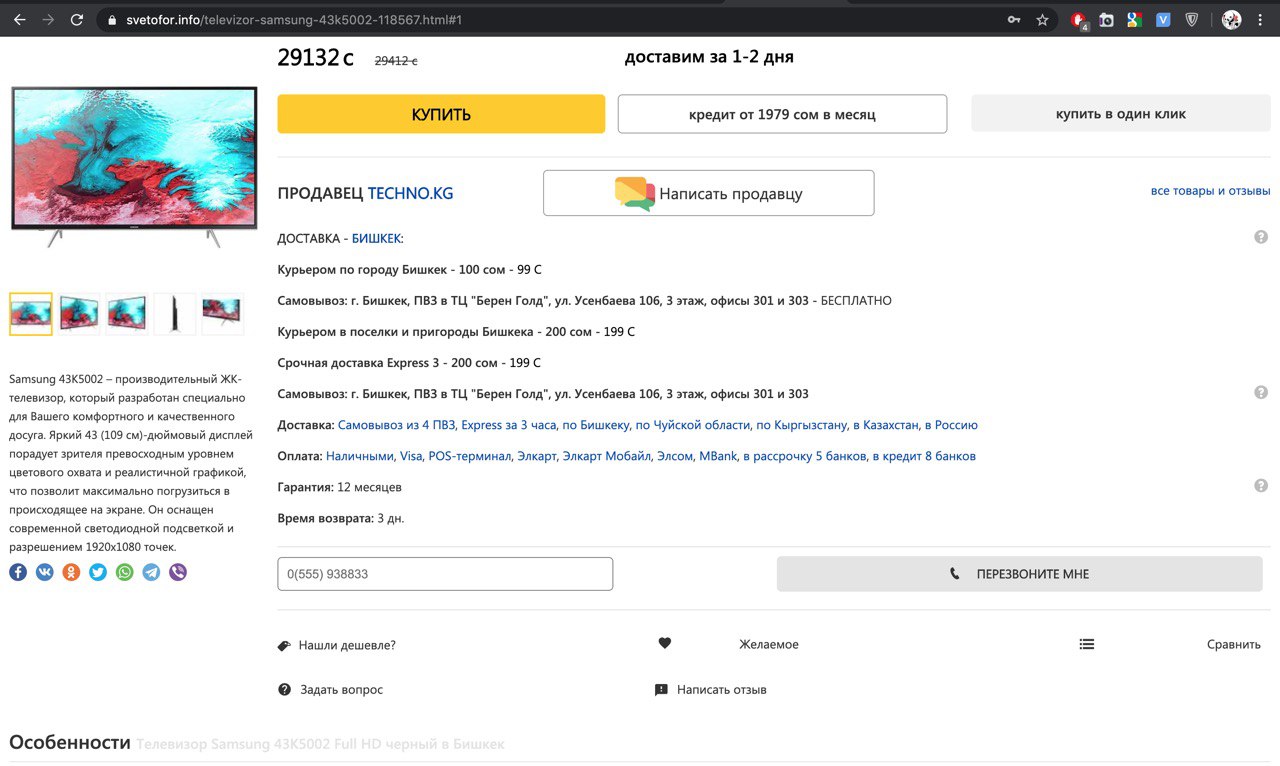This screenshot has width=1280, height=766.
Task: Click the price 29132 с
Action: coord(315,58)
